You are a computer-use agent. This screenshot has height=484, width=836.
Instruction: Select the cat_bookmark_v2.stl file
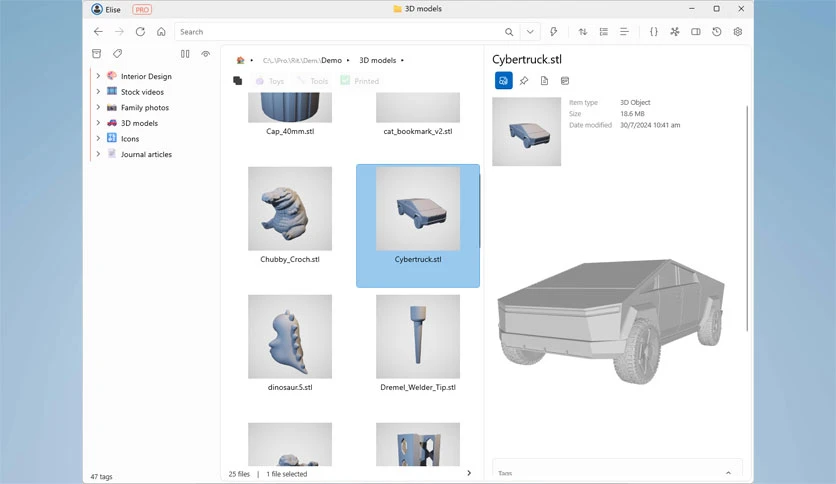(418, 114)
